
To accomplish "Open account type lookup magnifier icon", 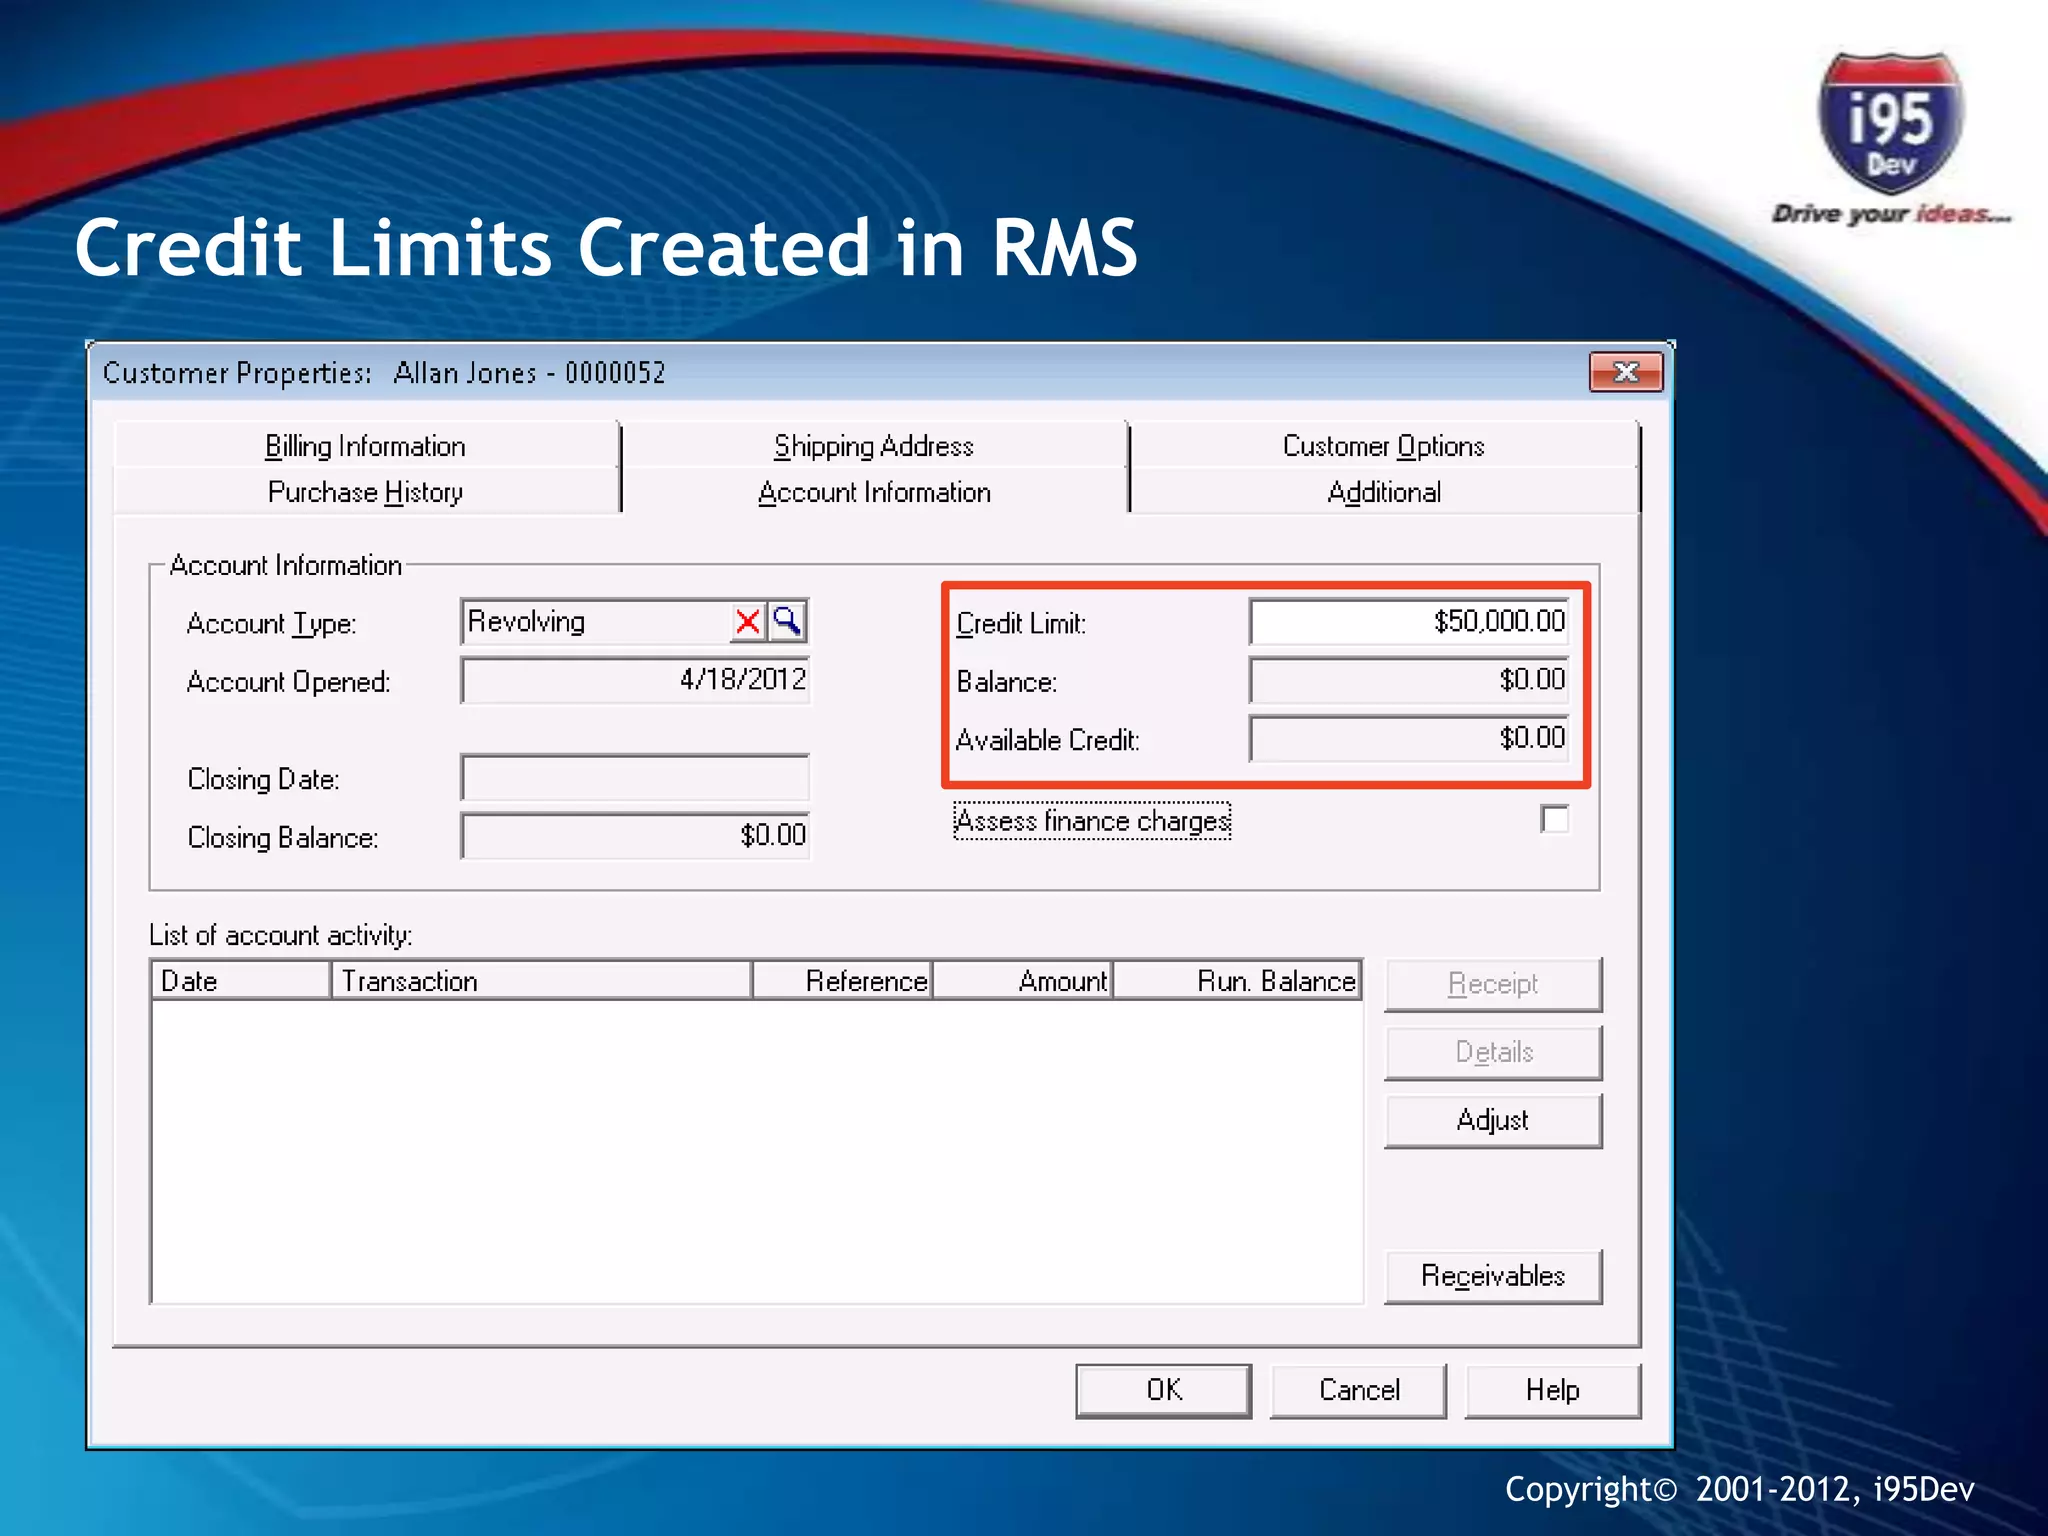I will (x=787, y=622).
